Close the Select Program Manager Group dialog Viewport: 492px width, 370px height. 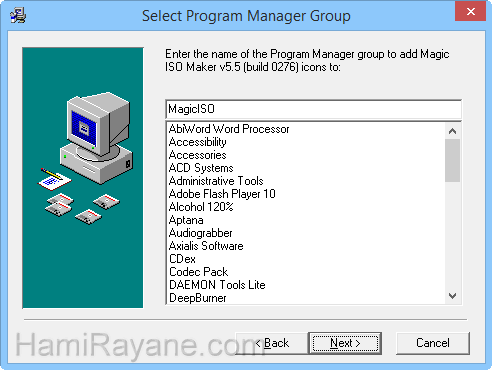[x=471, y=12]
